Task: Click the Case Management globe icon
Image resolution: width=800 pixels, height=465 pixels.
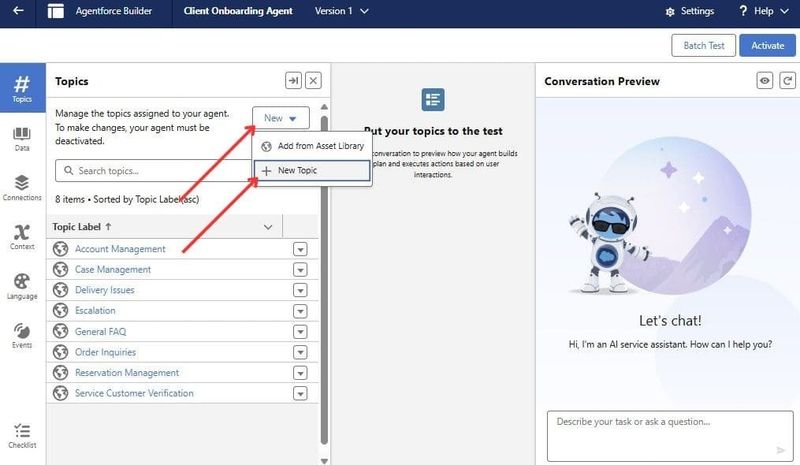Action: click(61, 269)
